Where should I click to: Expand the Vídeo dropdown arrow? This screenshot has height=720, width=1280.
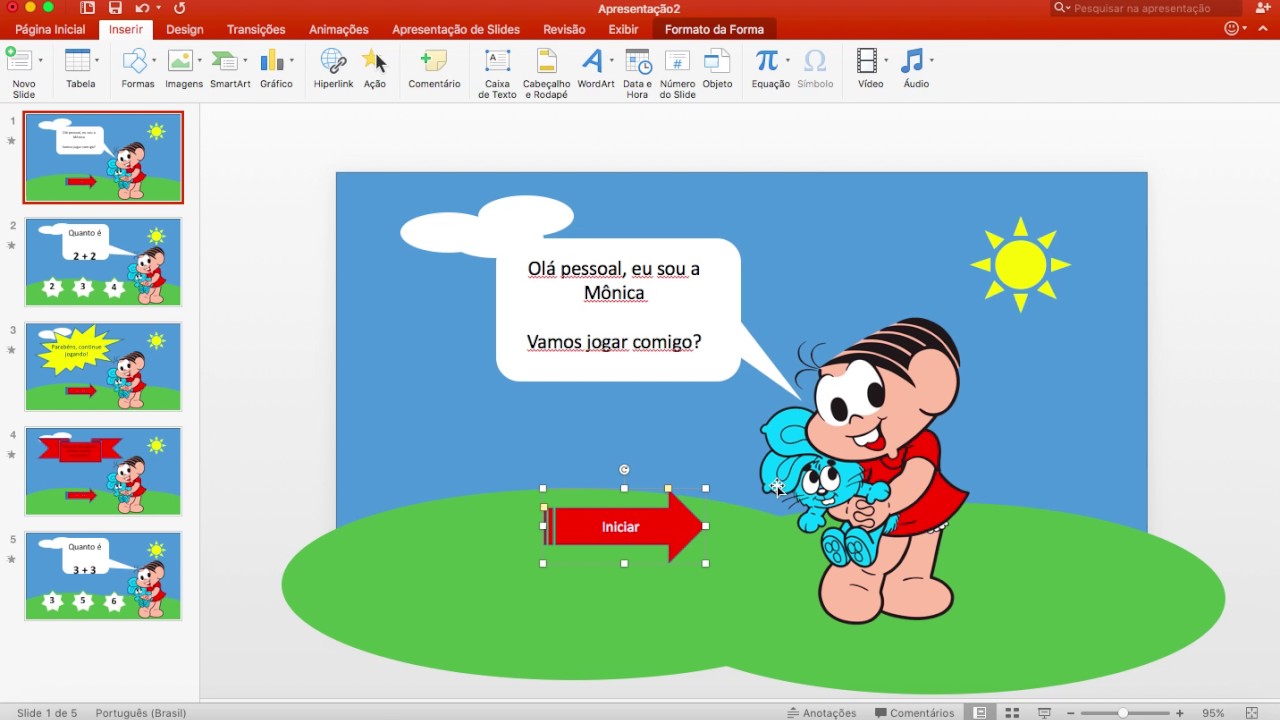coord(886,60)
